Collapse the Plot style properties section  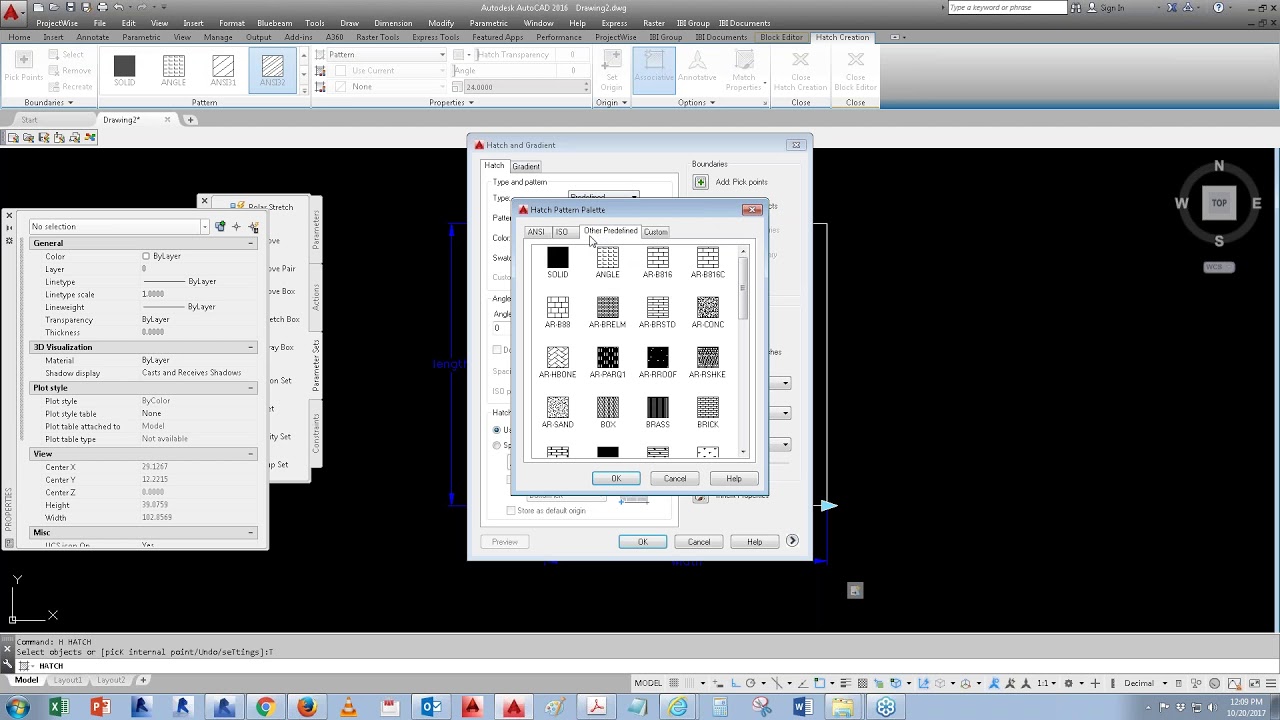[250, 388]
